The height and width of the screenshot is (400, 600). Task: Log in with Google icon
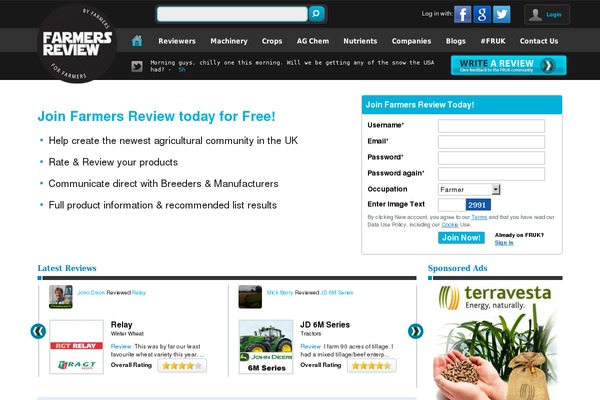(x=482, y=15)
